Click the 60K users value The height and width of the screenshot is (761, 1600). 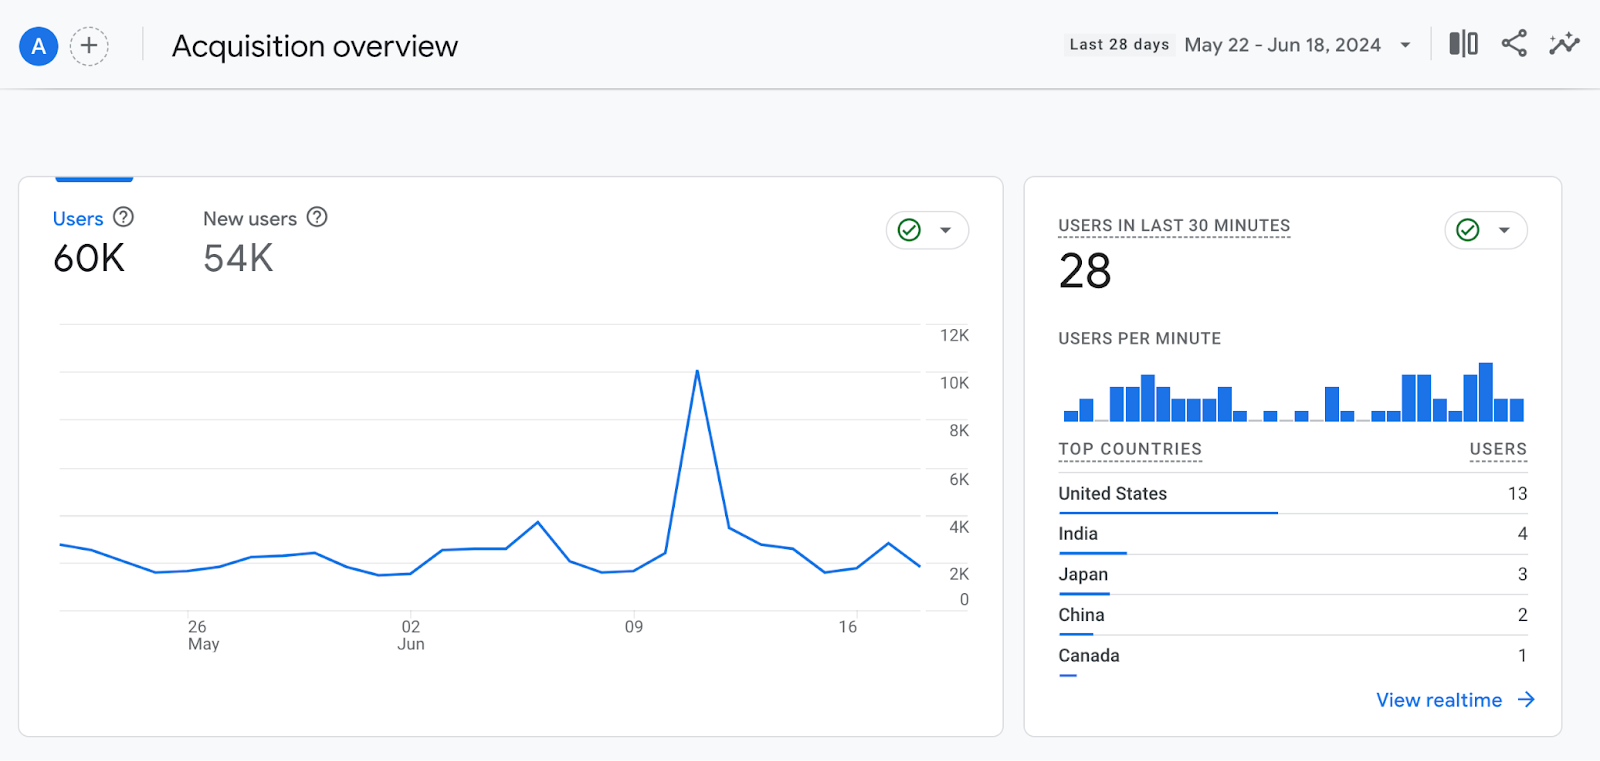(x=89, y=259)
